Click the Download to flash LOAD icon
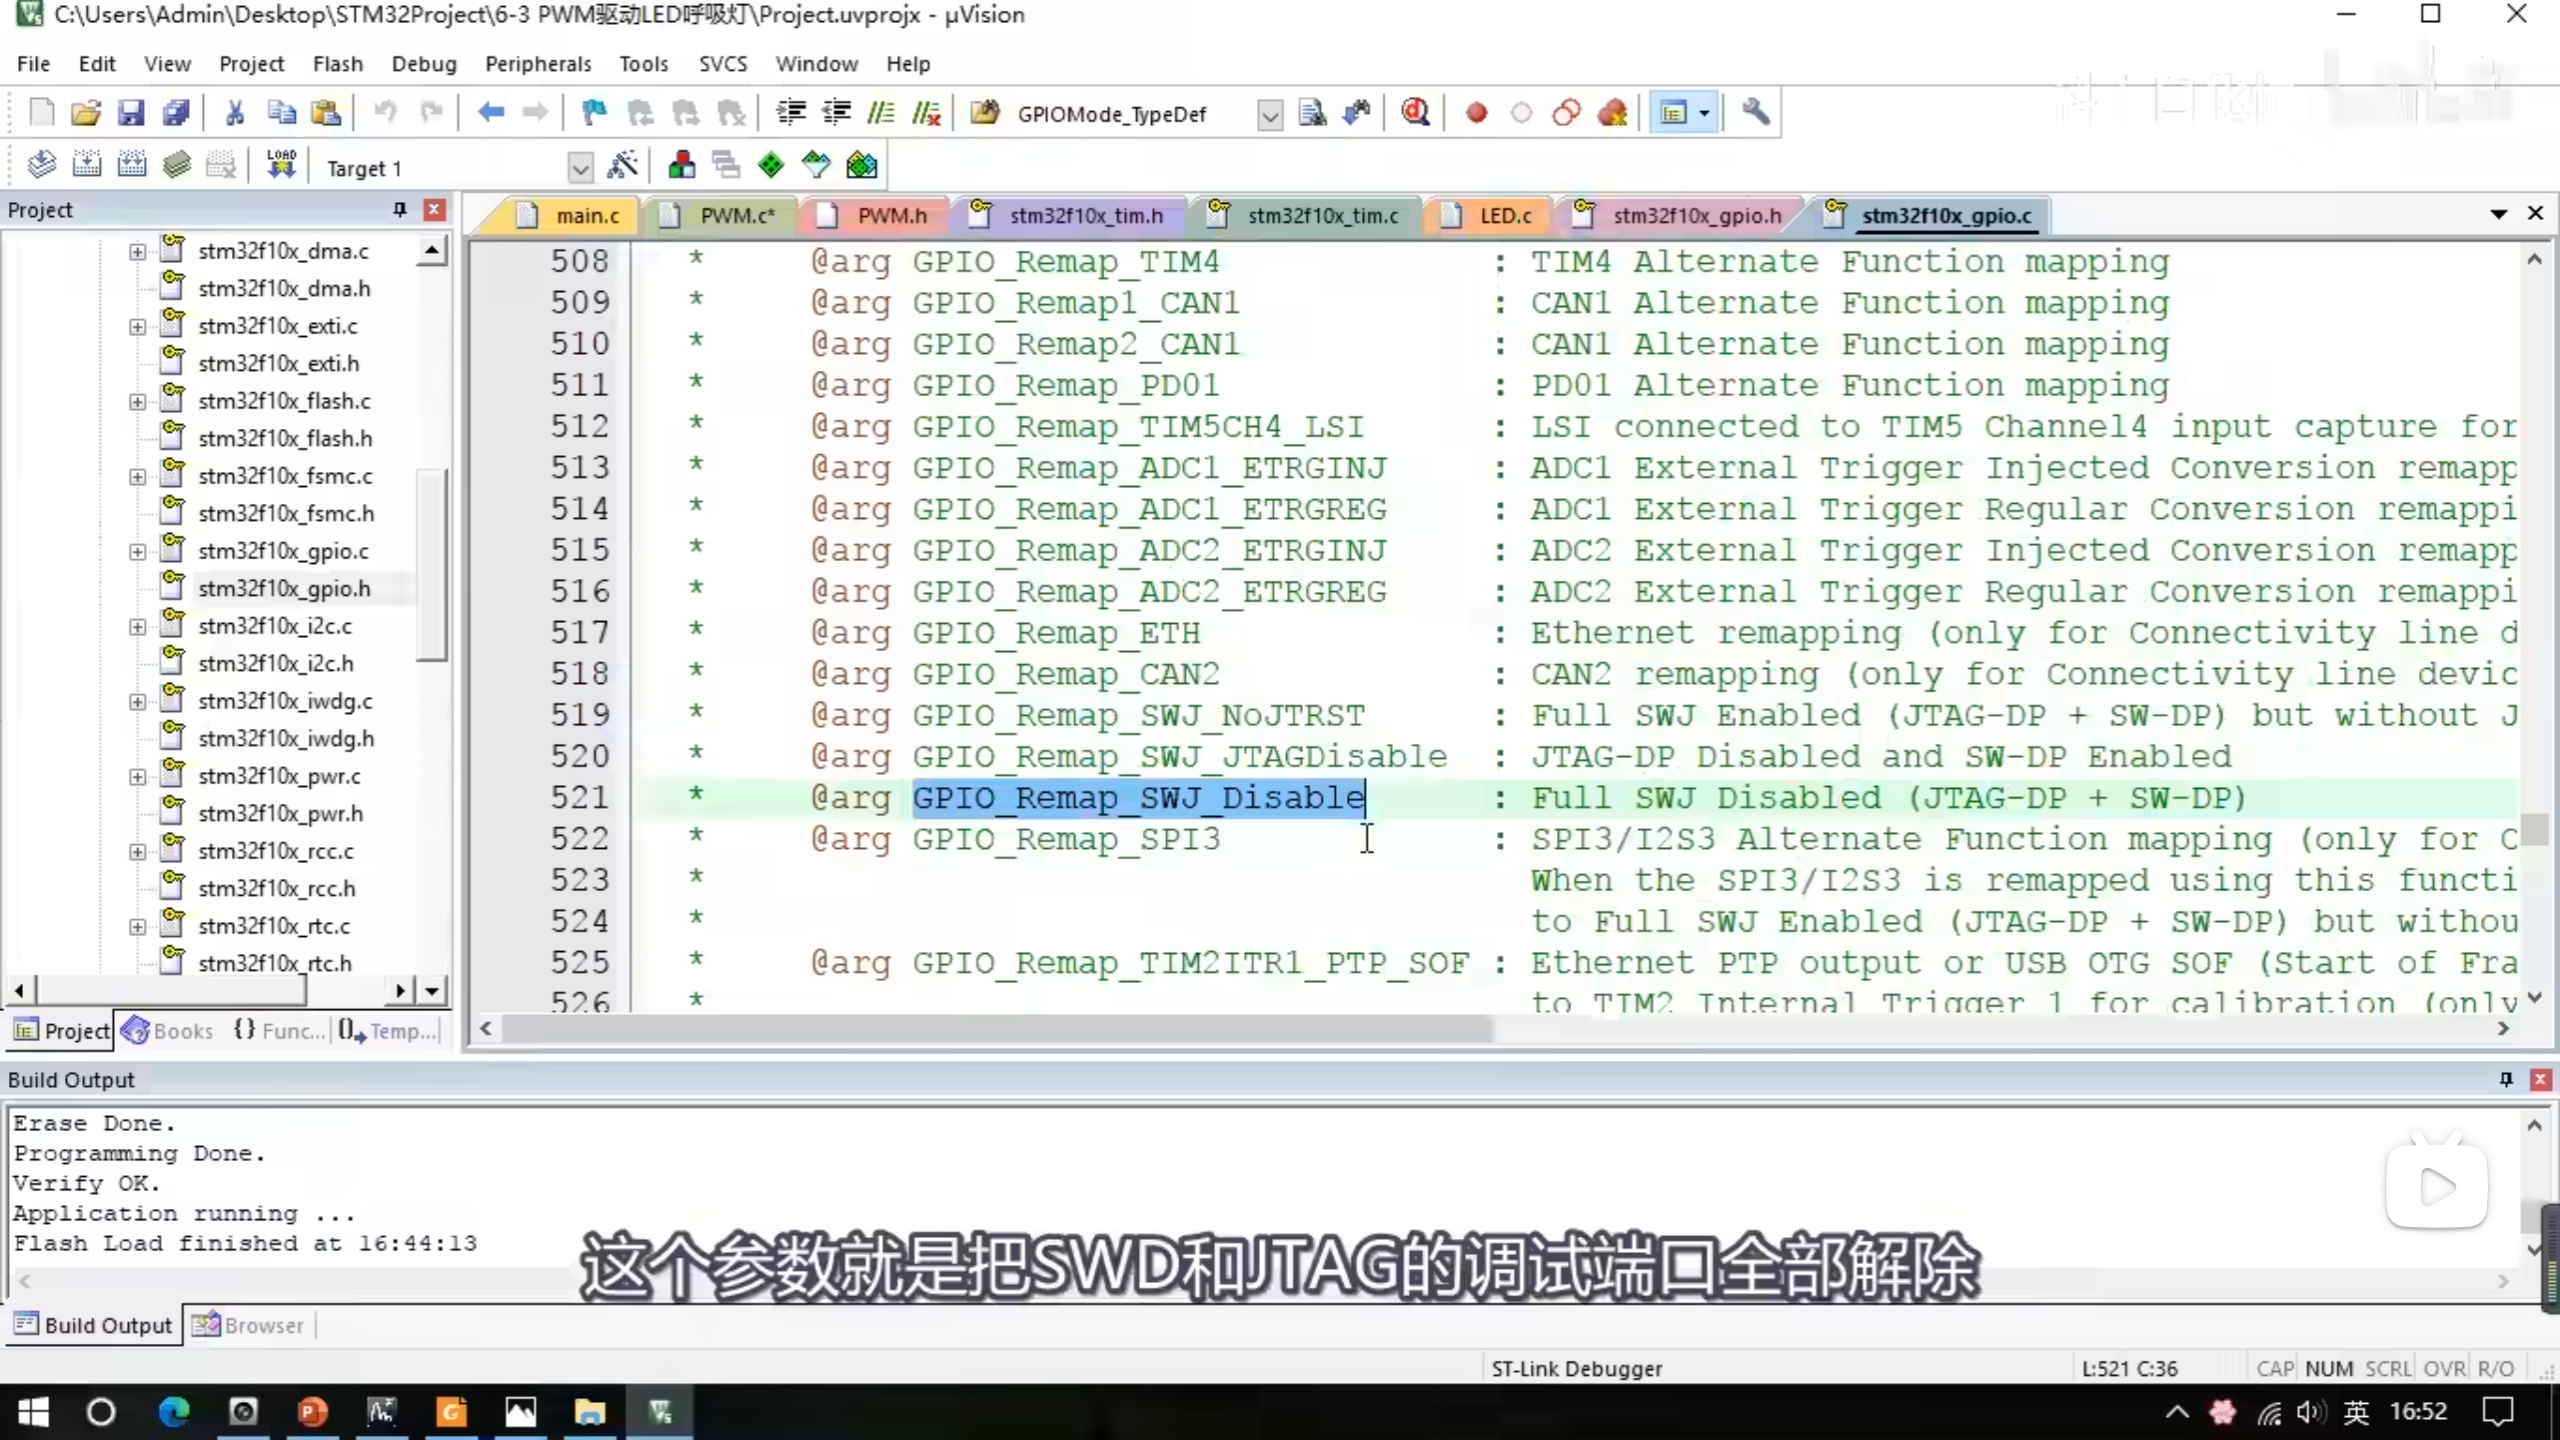Screen dimensions: 2560x1440 [281, 165]
